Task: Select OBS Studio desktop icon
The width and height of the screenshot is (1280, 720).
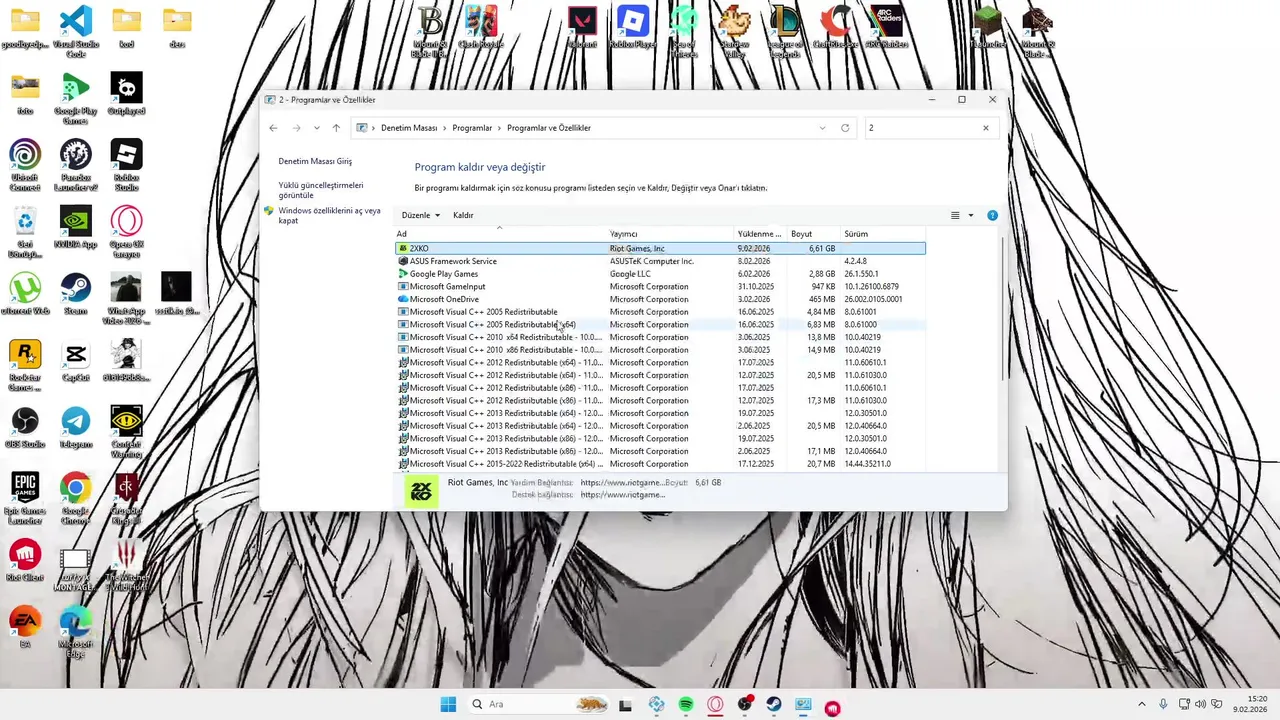Action: click(x=25, y=428)
